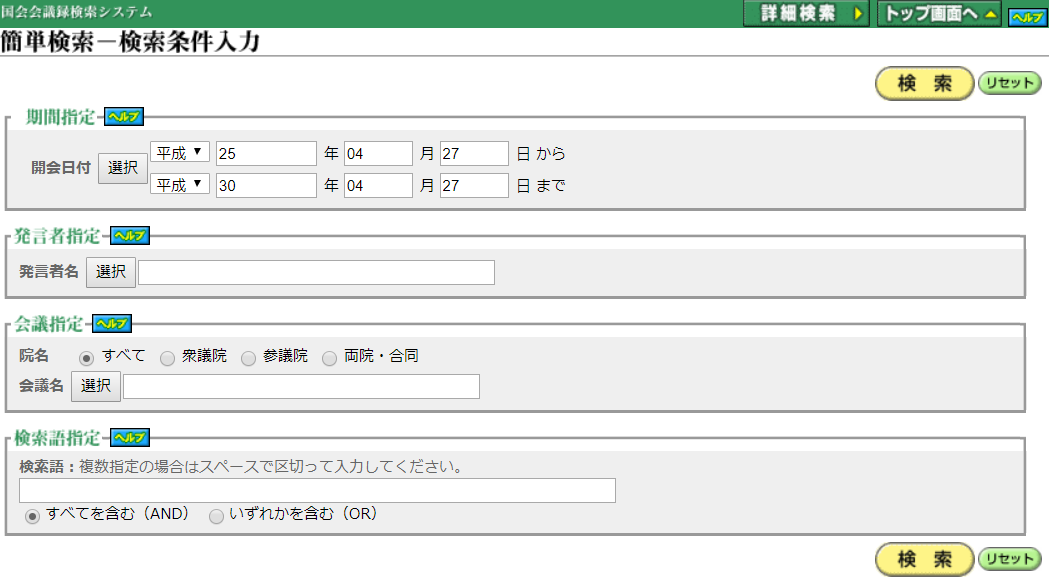Select the 両院・合同 radio option
The height and width of the screenshot is (585, 1049).
pyautogui.click(x=329, y=358)
